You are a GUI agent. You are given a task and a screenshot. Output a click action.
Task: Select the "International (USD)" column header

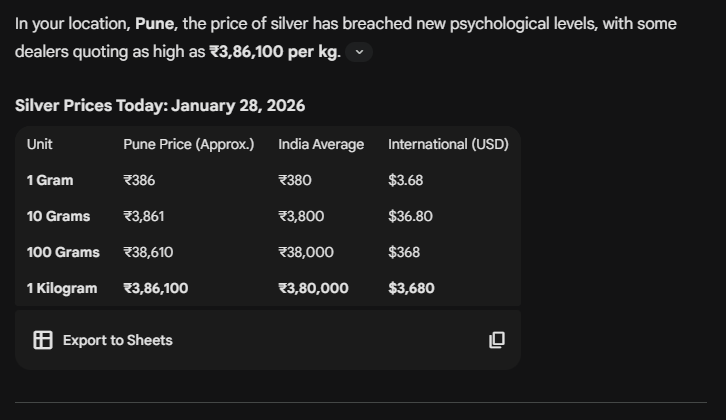(x=448, y=144)
